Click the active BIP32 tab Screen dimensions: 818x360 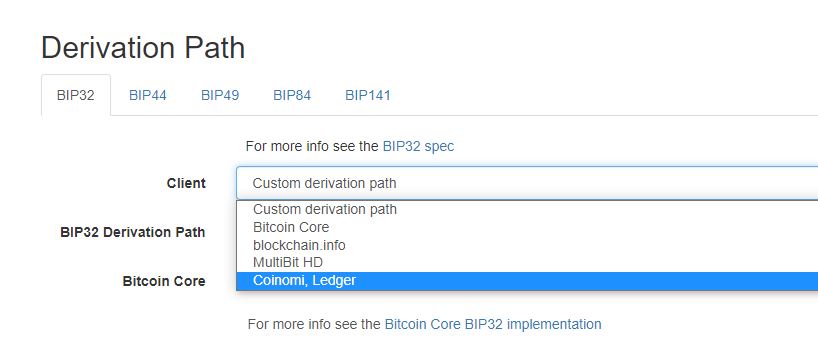point(76,95)
